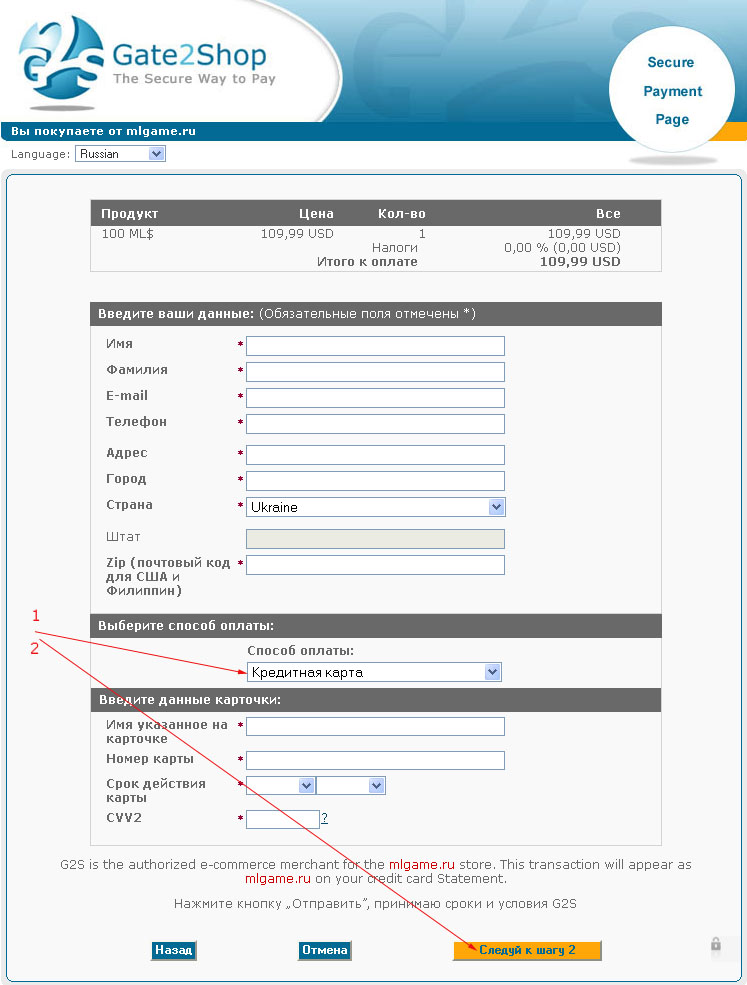Open the card expiry month dropdown
Image resolution: width=747 pixels, height=985 pixels.
(280, 785)
